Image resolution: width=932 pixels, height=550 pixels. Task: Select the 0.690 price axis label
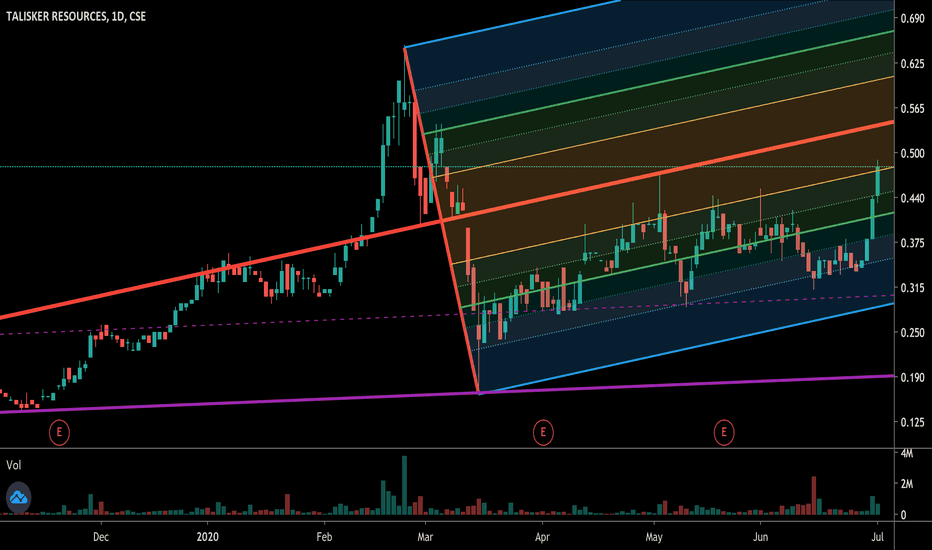tap(912, 18)
